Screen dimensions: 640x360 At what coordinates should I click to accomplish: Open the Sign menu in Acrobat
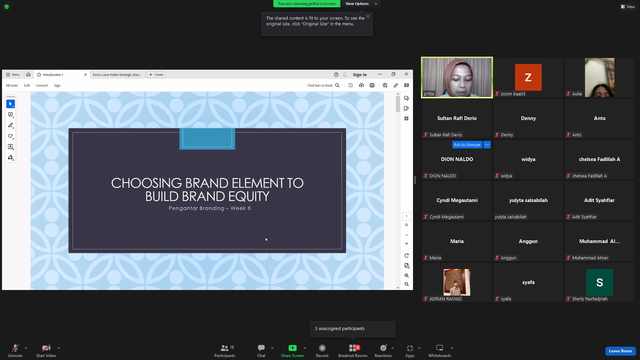click(x=57, y=85)
